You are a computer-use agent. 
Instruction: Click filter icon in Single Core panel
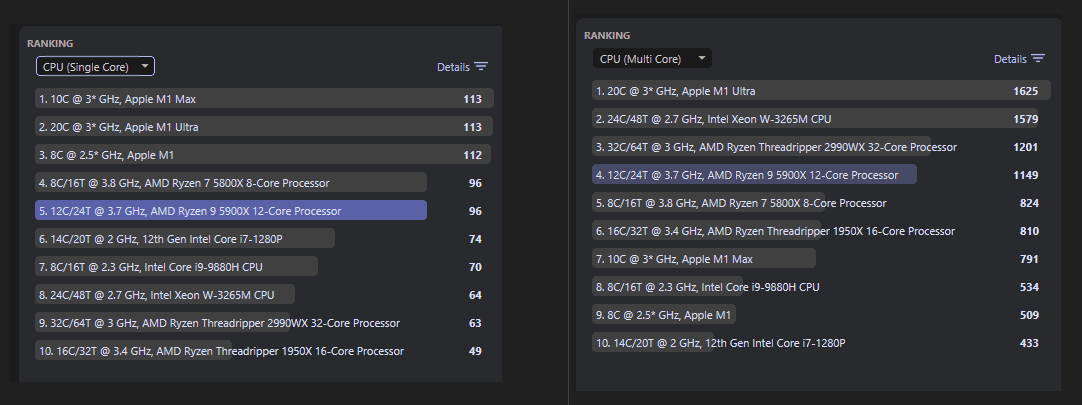[482, 67]
